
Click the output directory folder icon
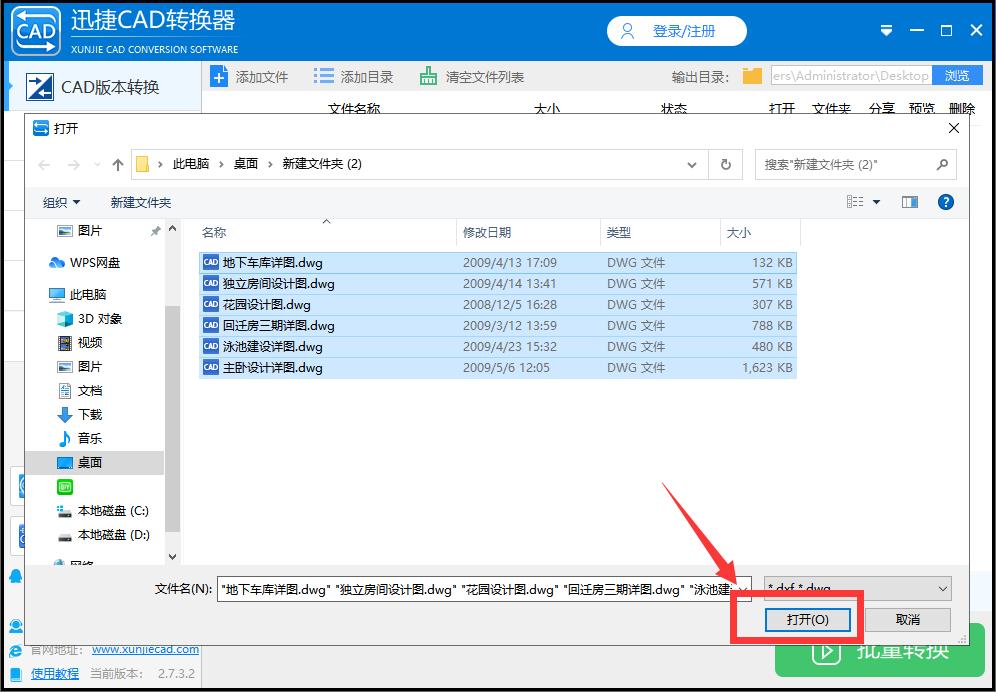tap(751, 75)
